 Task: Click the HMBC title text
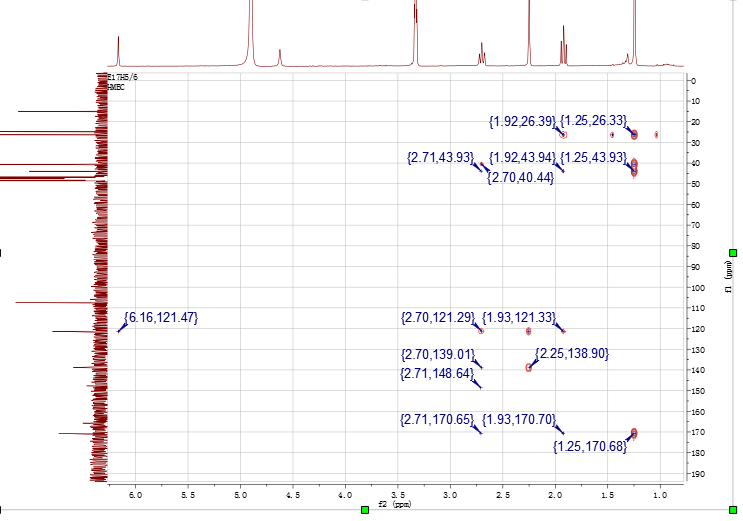116,87
